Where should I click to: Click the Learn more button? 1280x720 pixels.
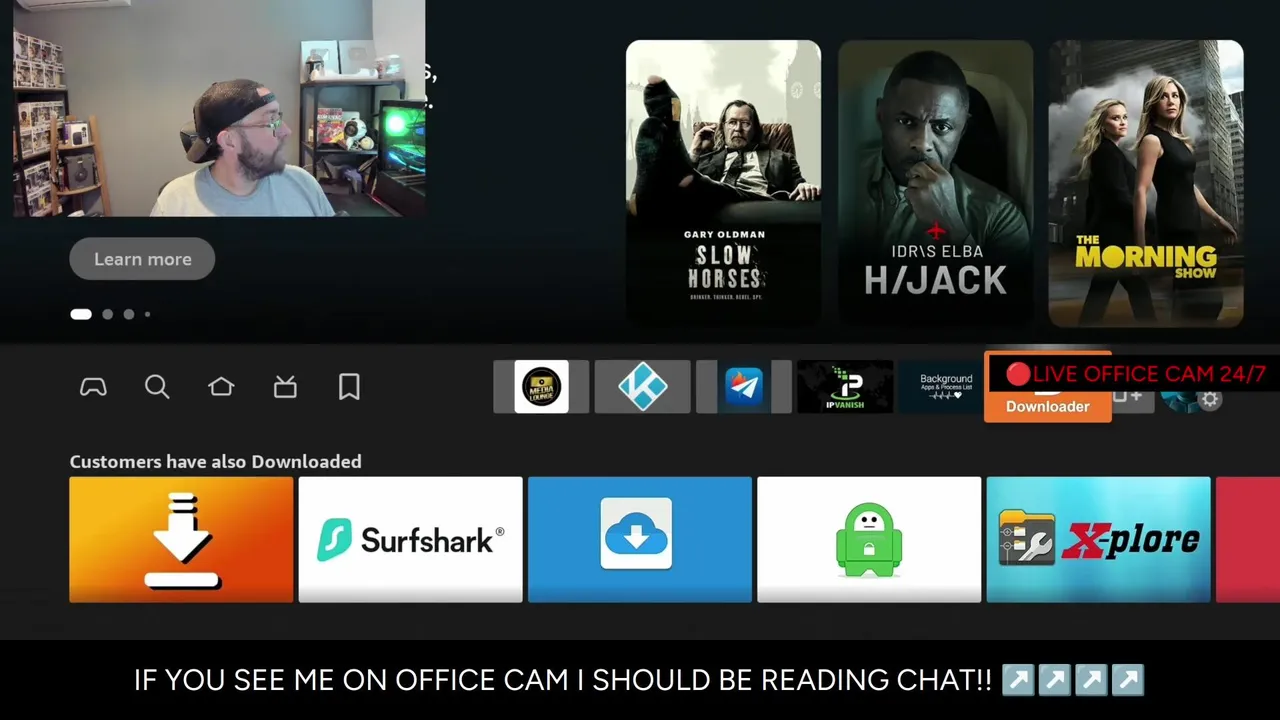point(142,259)
